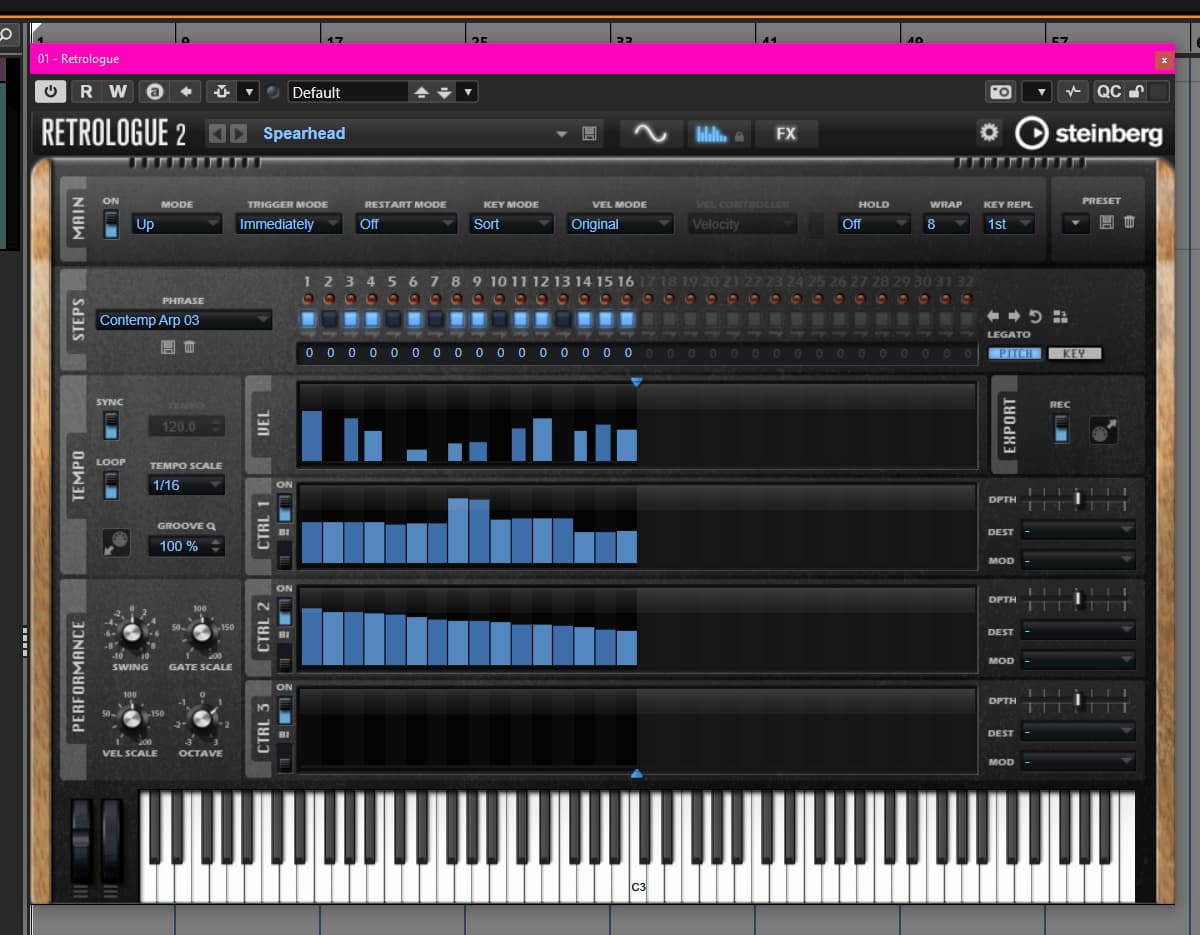Open the Trigger Mode Immediately dropdown
Image resolution: width=1200 pixels, height=935 pixels.
(x=289, y=224)
